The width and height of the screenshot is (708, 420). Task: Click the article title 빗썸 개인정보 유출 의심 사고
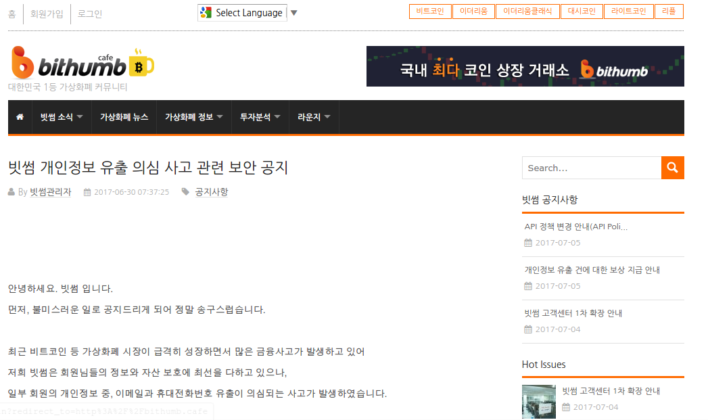coord(148,168)
